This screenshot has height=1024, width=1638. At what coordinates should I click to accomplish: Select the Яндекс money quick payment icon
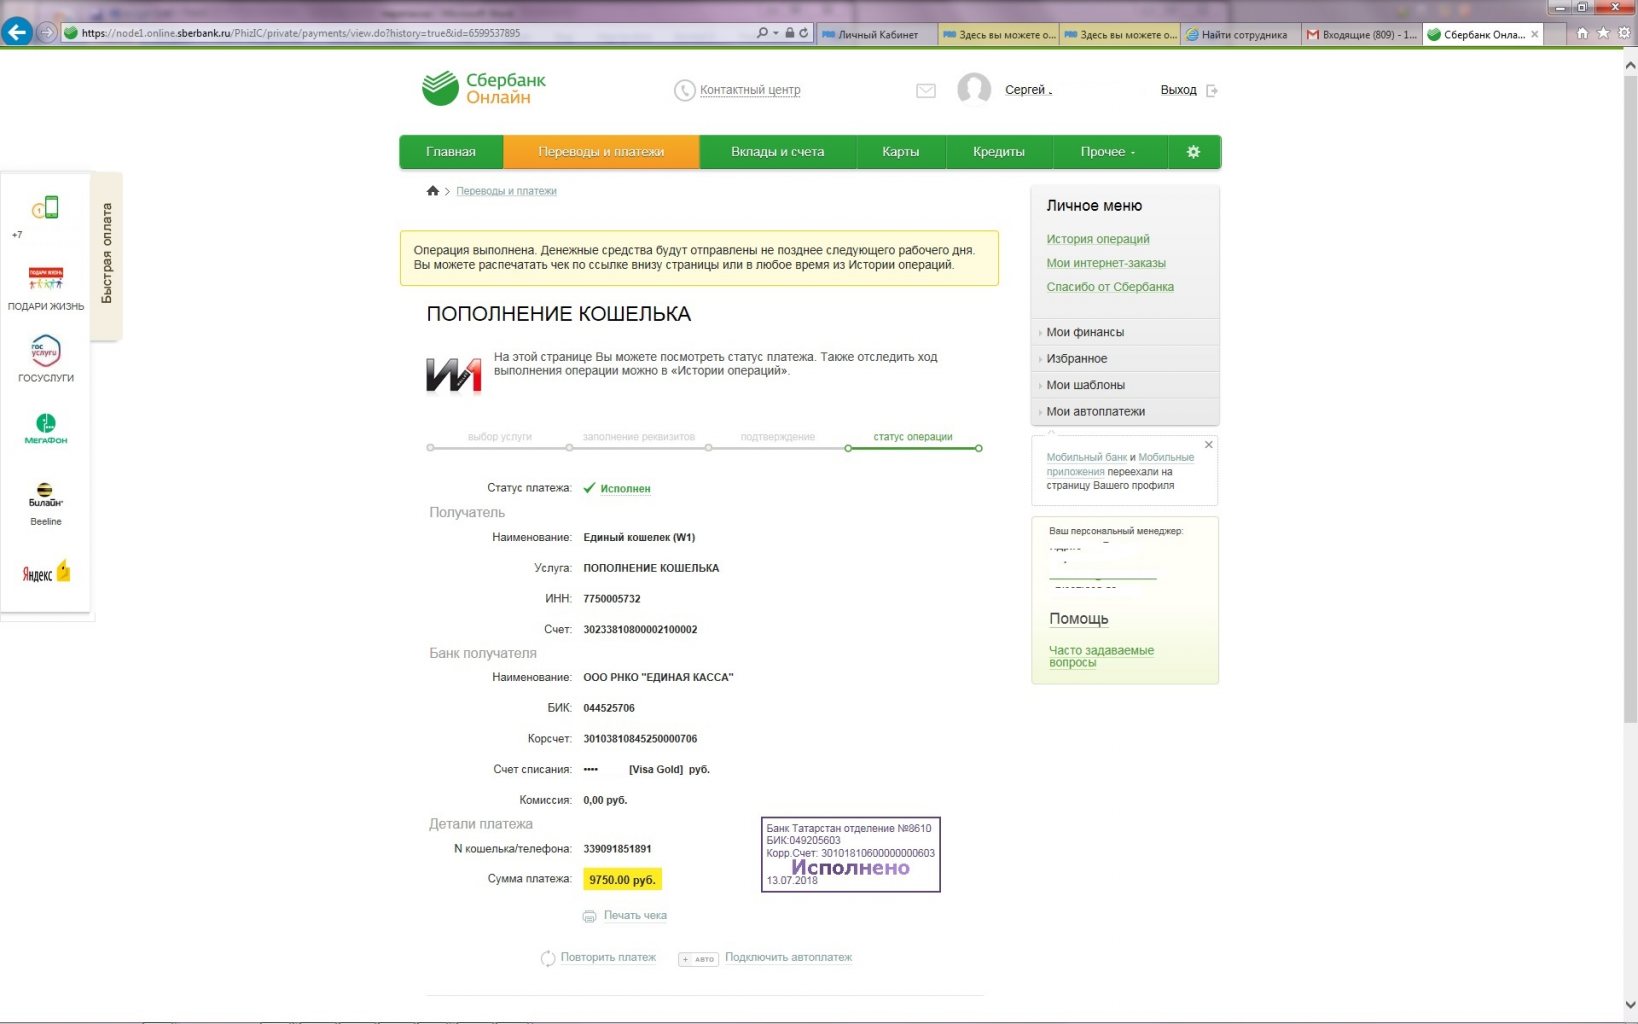(46, 573)
